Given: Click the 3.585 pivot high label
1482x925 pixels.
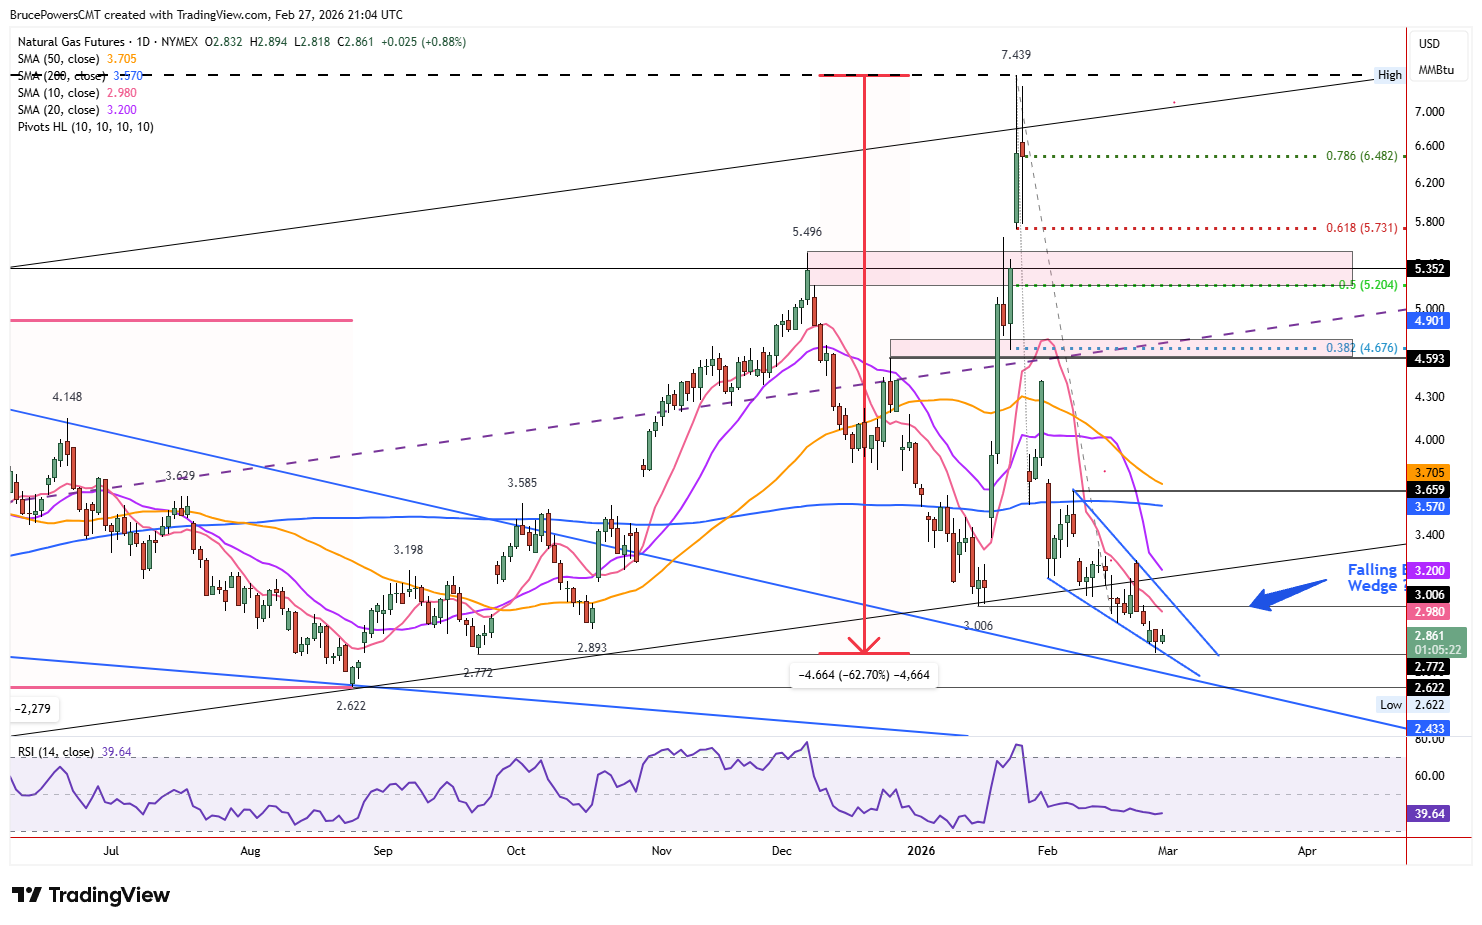Looking at the screenshot, I should coord(522,483).
